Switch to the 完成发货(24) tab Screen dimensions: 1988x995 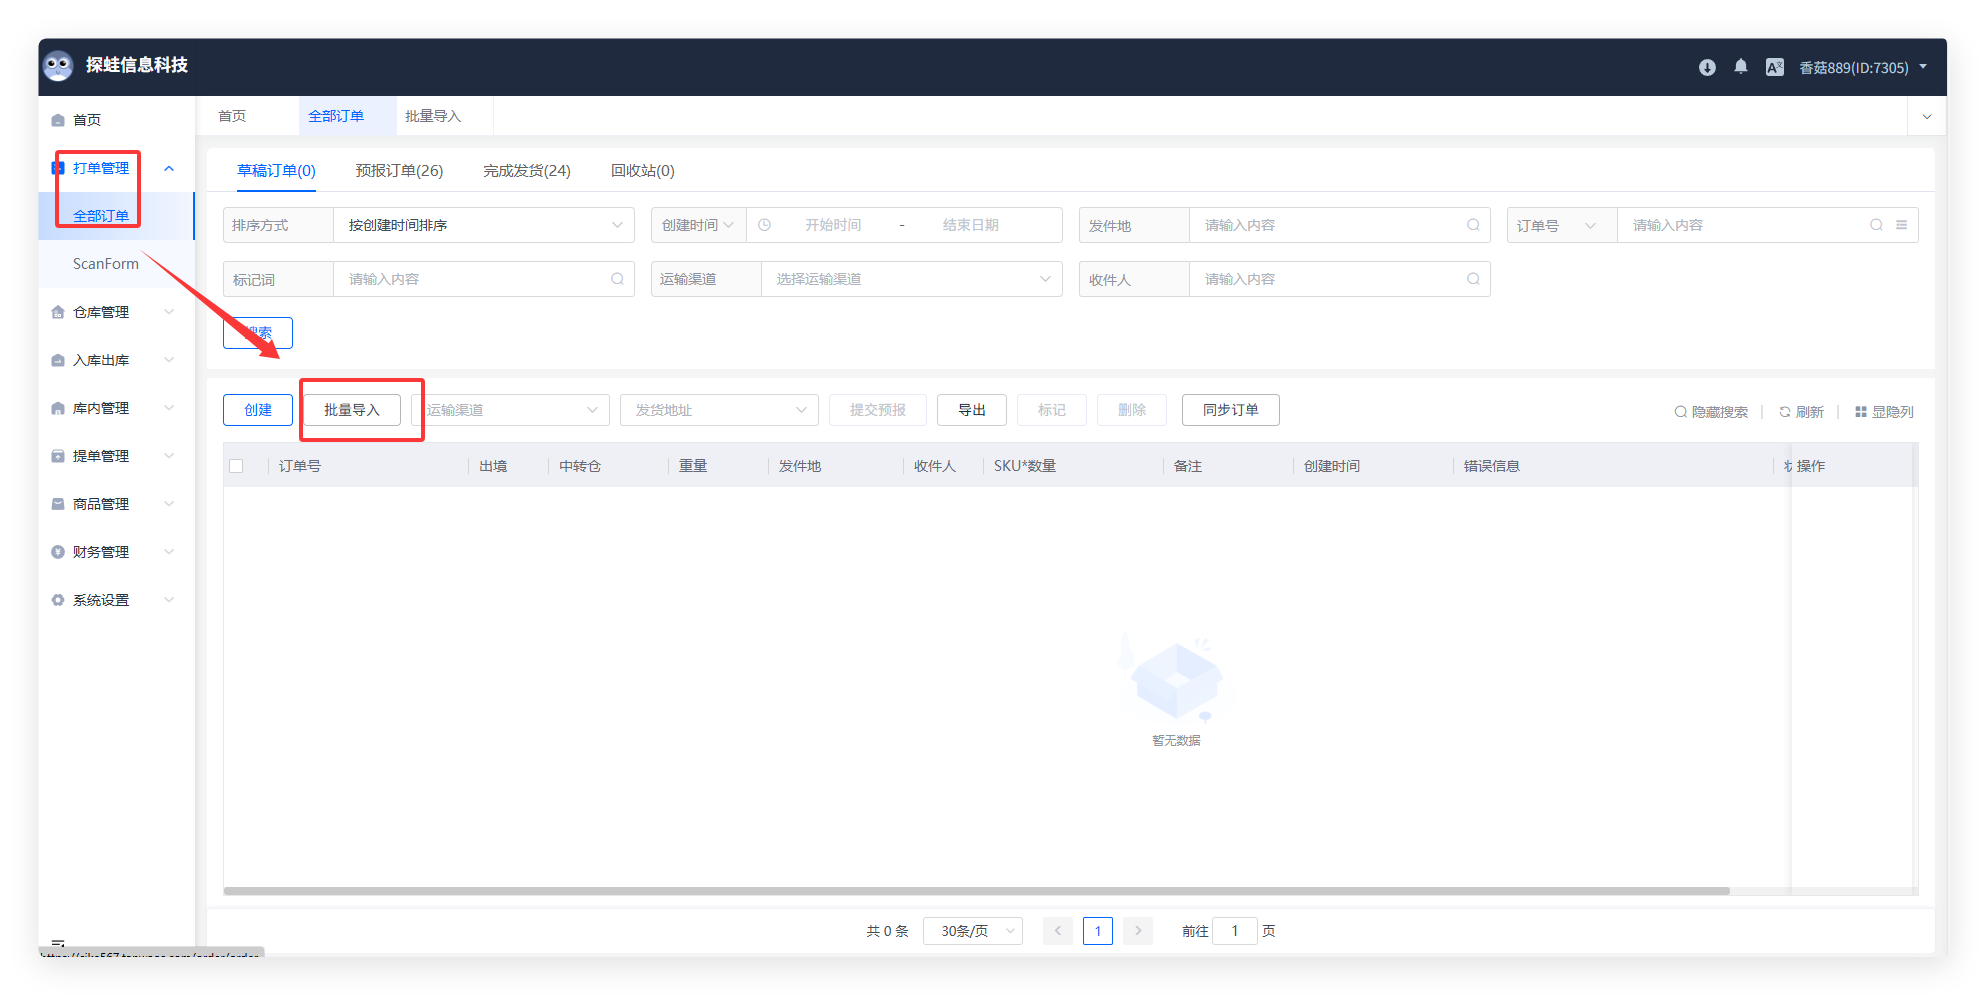527,171
